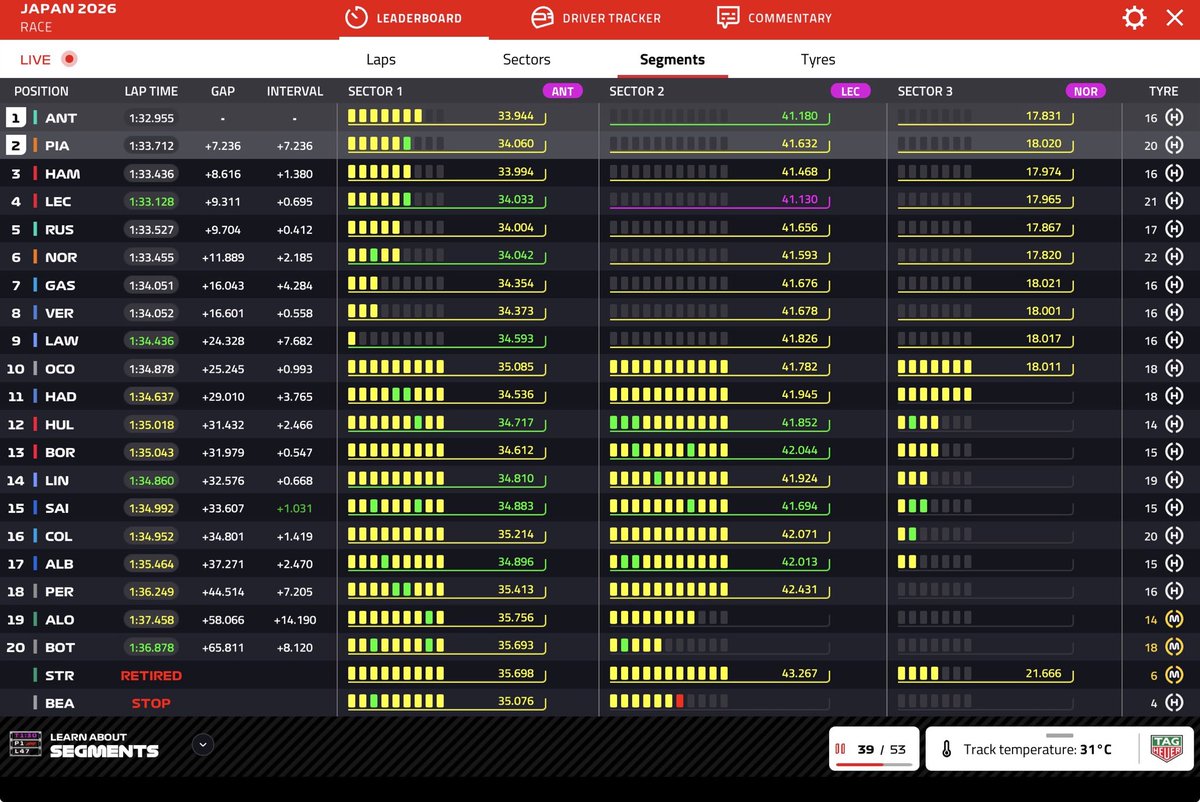This screenshot has width=1200, height=802.
Task: Close the live timing screen
Action: point(1175,18)
